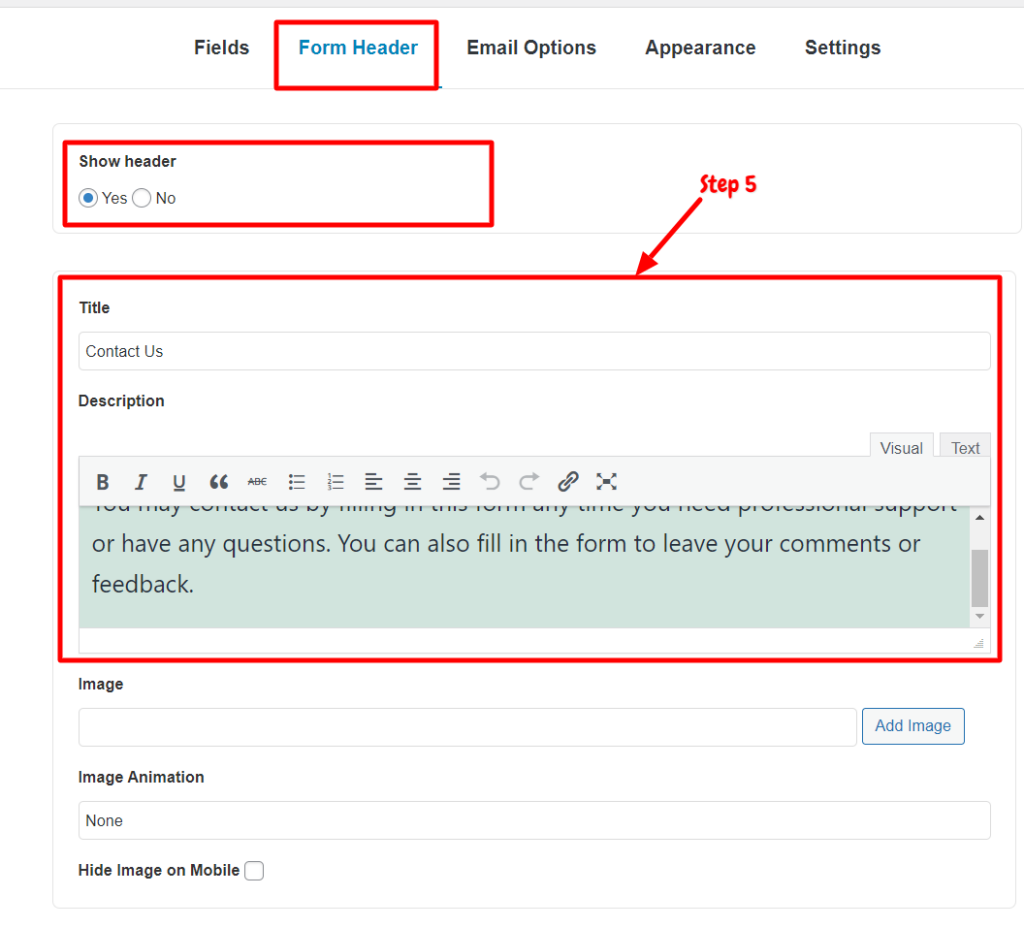
Task: Click inside the description text area
Action: [x=524, y=567]
